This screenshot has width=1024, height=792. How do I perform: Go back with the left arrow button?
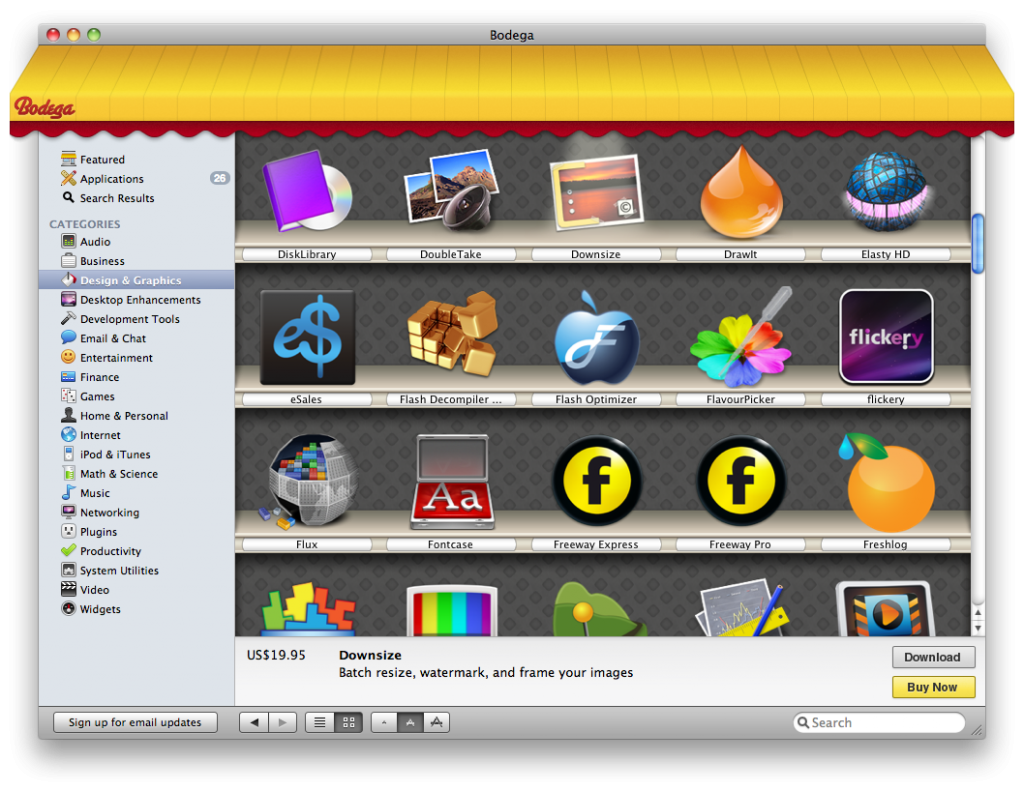click(x=254, y=722)
